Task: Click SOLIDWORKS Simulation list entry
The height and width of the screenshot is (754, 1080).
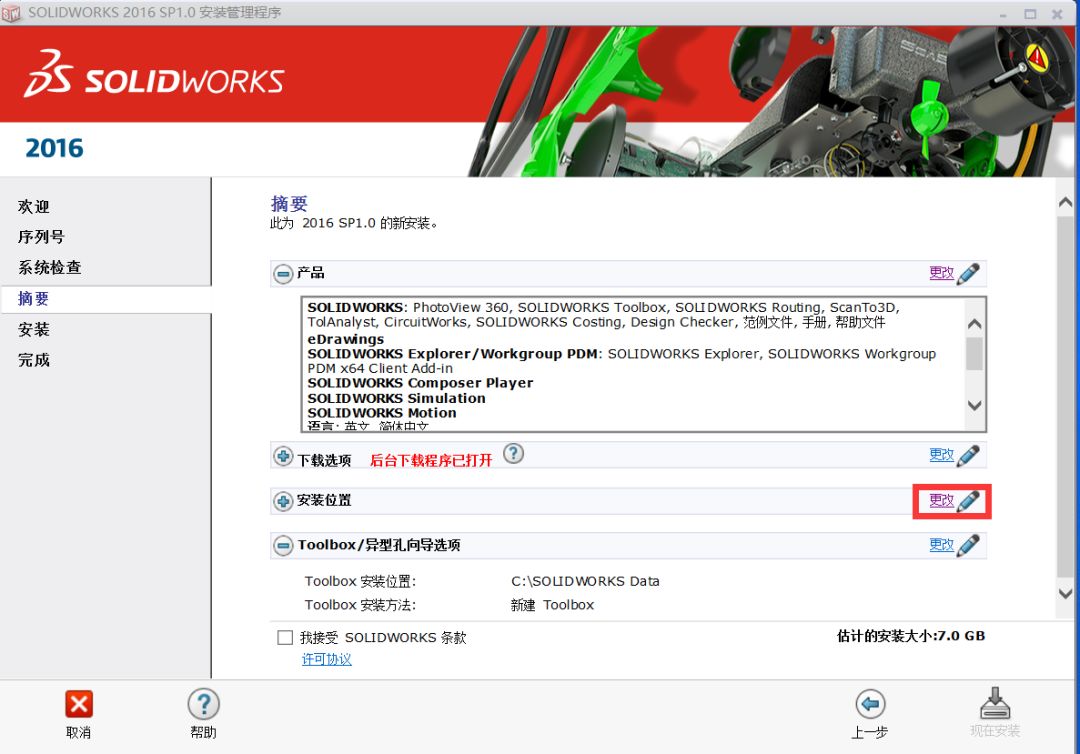Action: (396, 398)
